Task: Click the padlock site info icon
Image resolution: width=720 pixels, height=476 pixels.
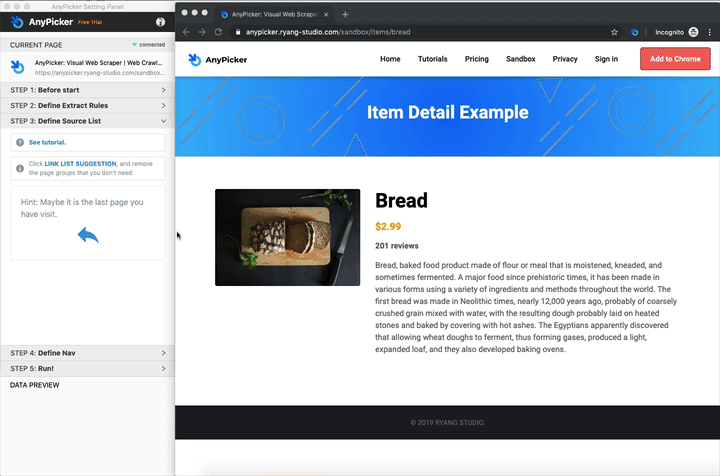Action: point(238,32)
